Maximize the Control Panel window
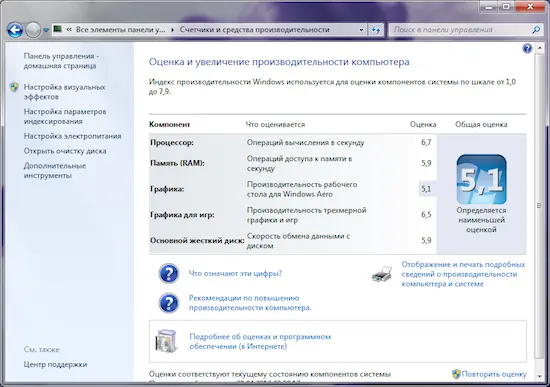The height and width of the screenshot is (387, 550). pos(506,7)
